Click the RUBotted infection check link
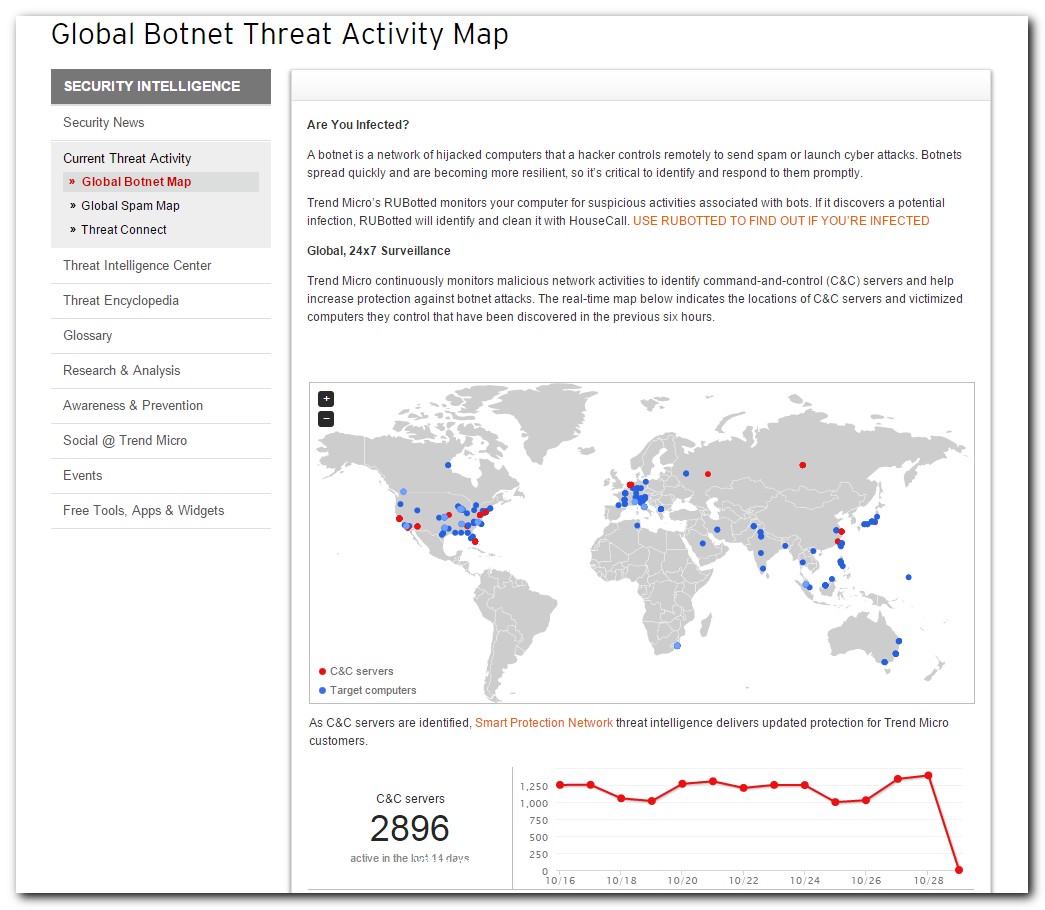Viewport: 1045px width, 910px height. [781, 221]
